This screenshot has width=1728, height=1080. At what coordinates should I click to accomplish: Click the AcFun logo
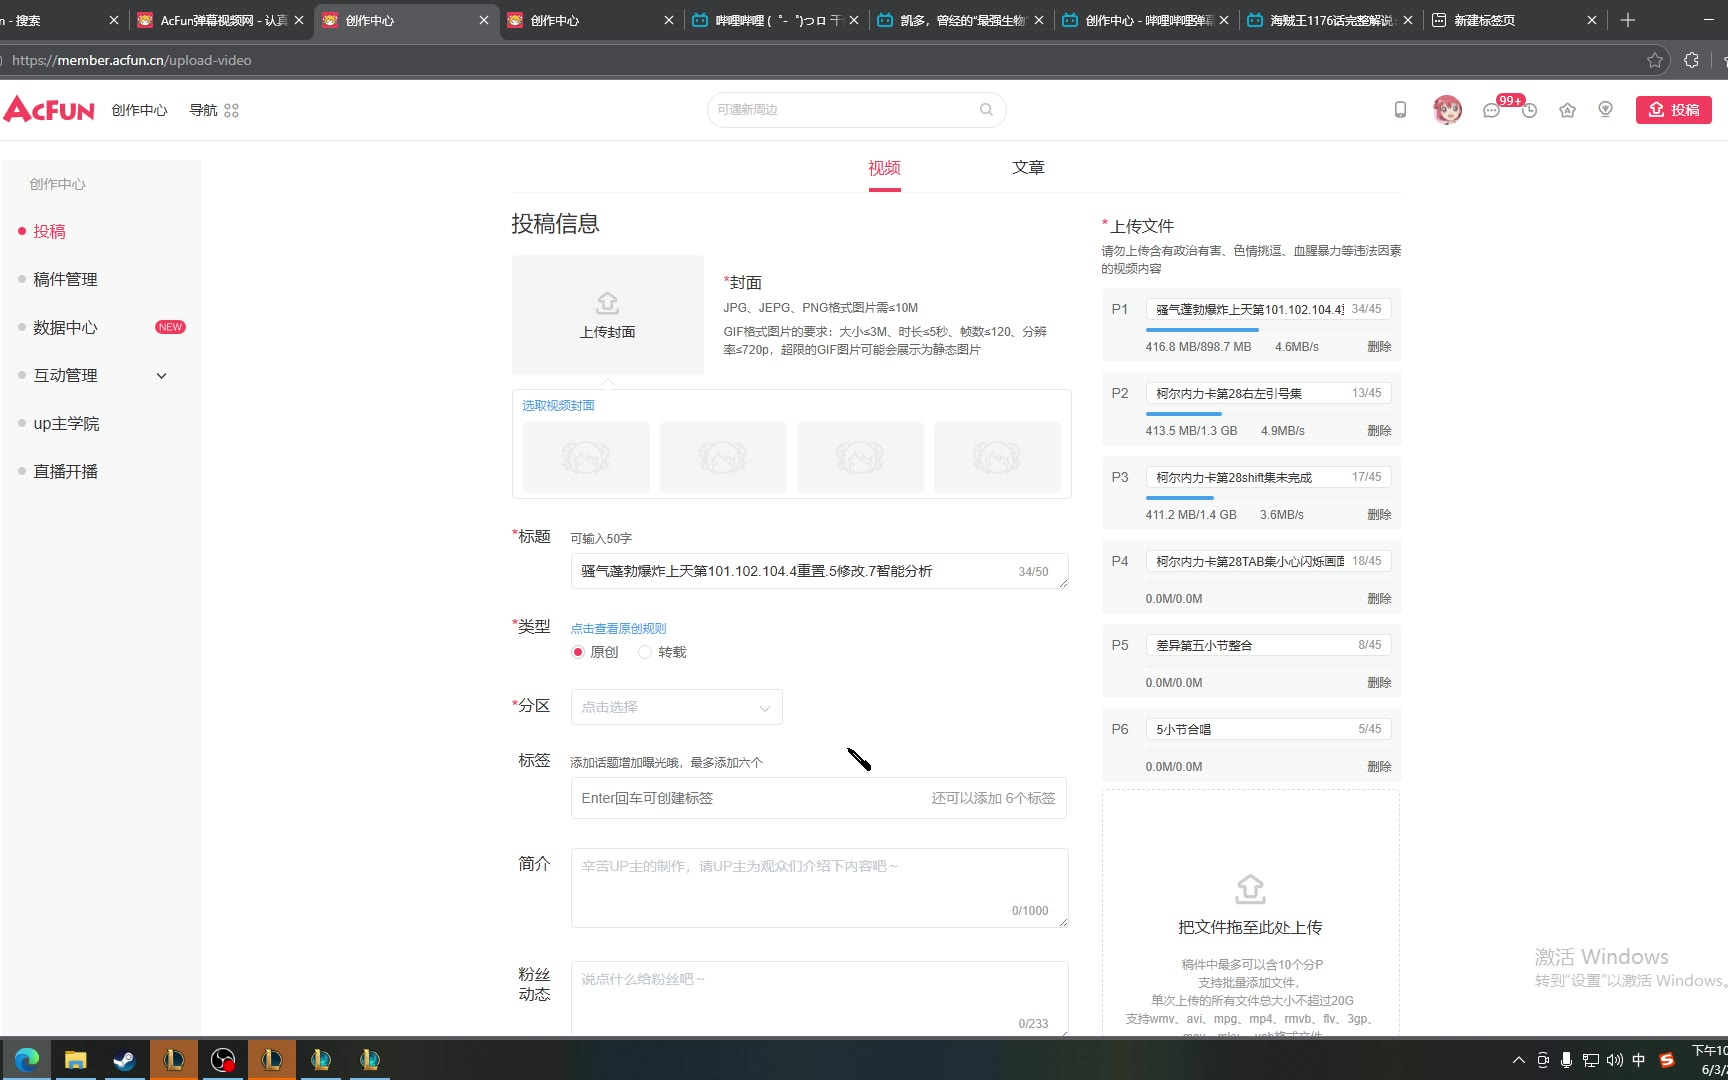click(x=49, y=109)
